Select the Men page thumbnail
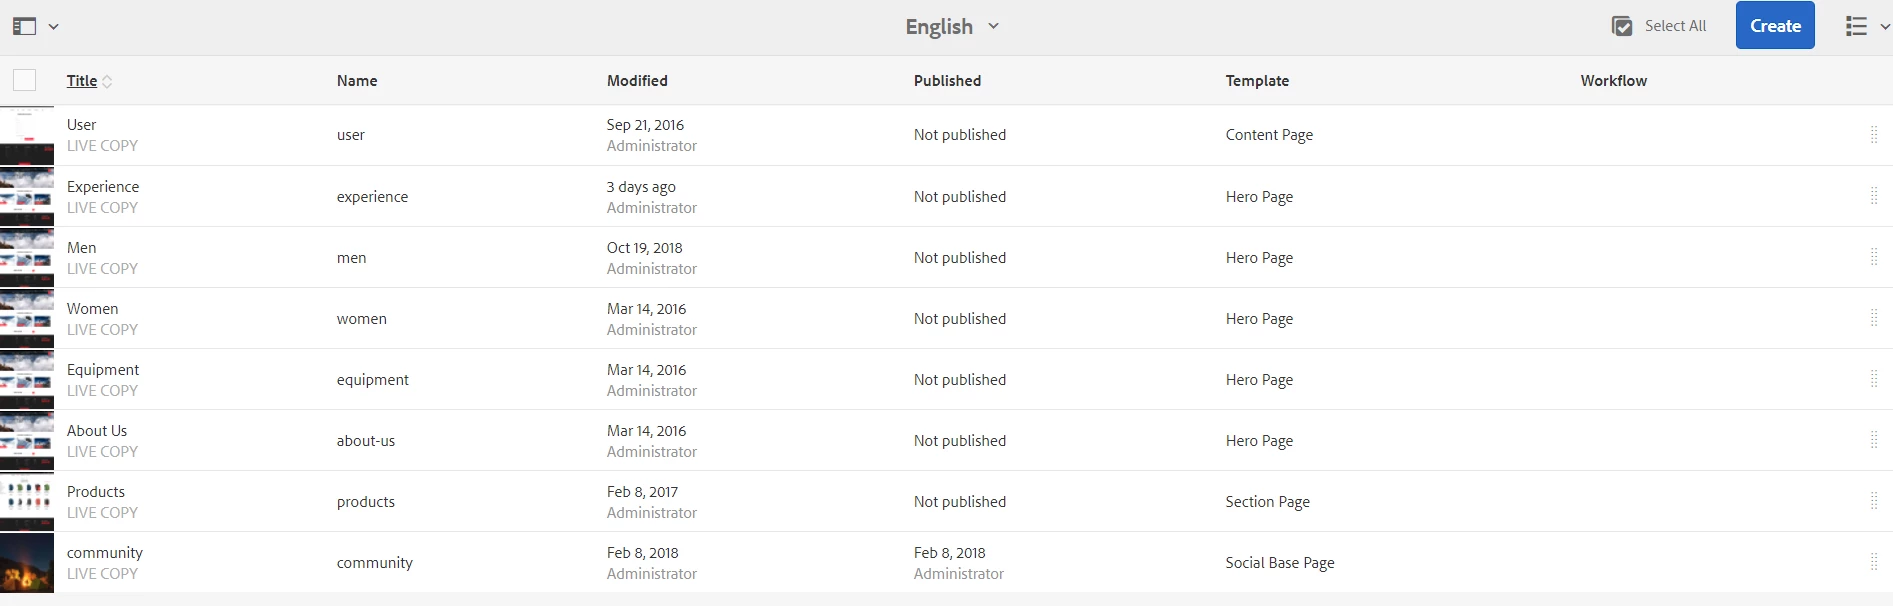The width and height of the screenshot is (1893, 606). [x=27, y=258]
